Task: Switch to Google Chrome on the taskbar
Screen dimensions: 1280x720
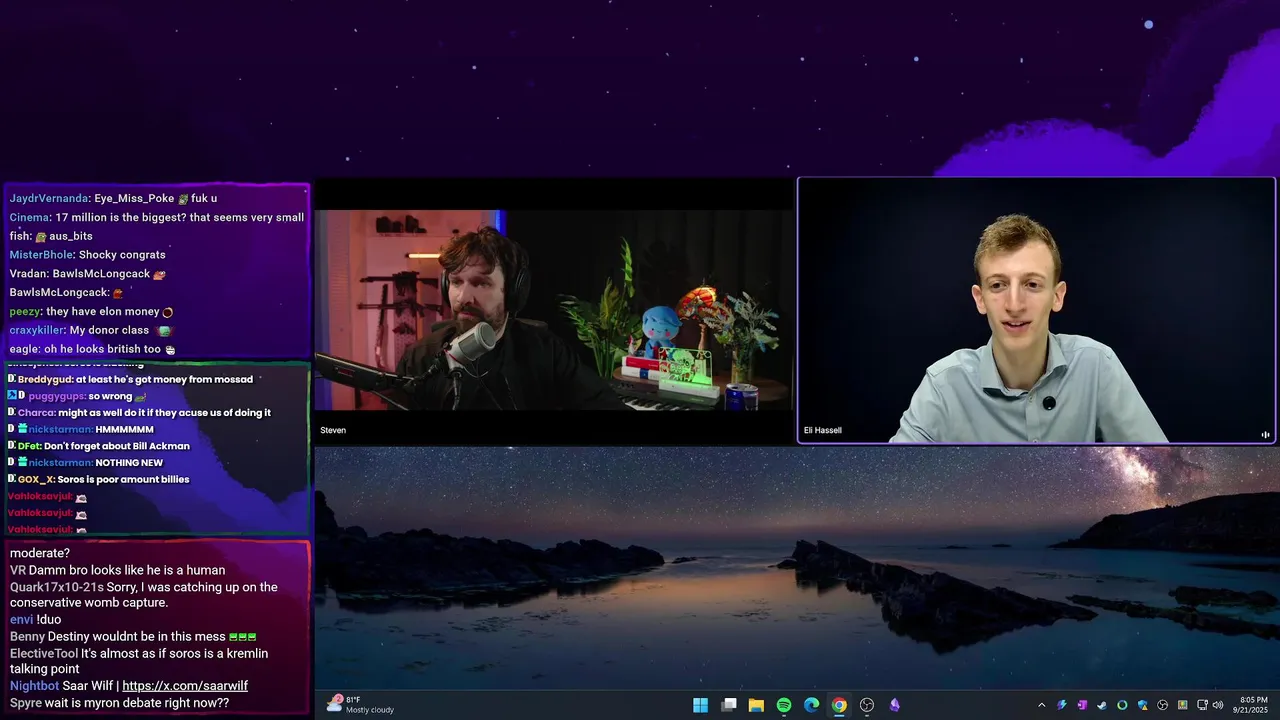Action: pyautogui.click(x=839, y=705)
